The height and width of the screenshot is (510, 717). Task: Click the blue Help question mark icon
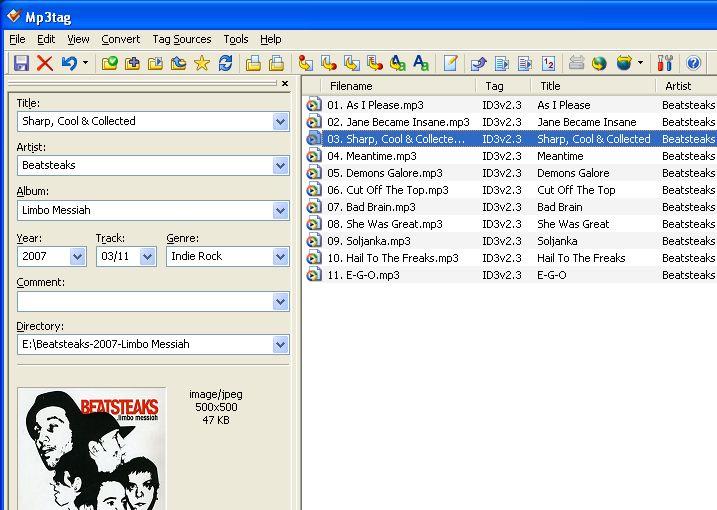(693, 63)
